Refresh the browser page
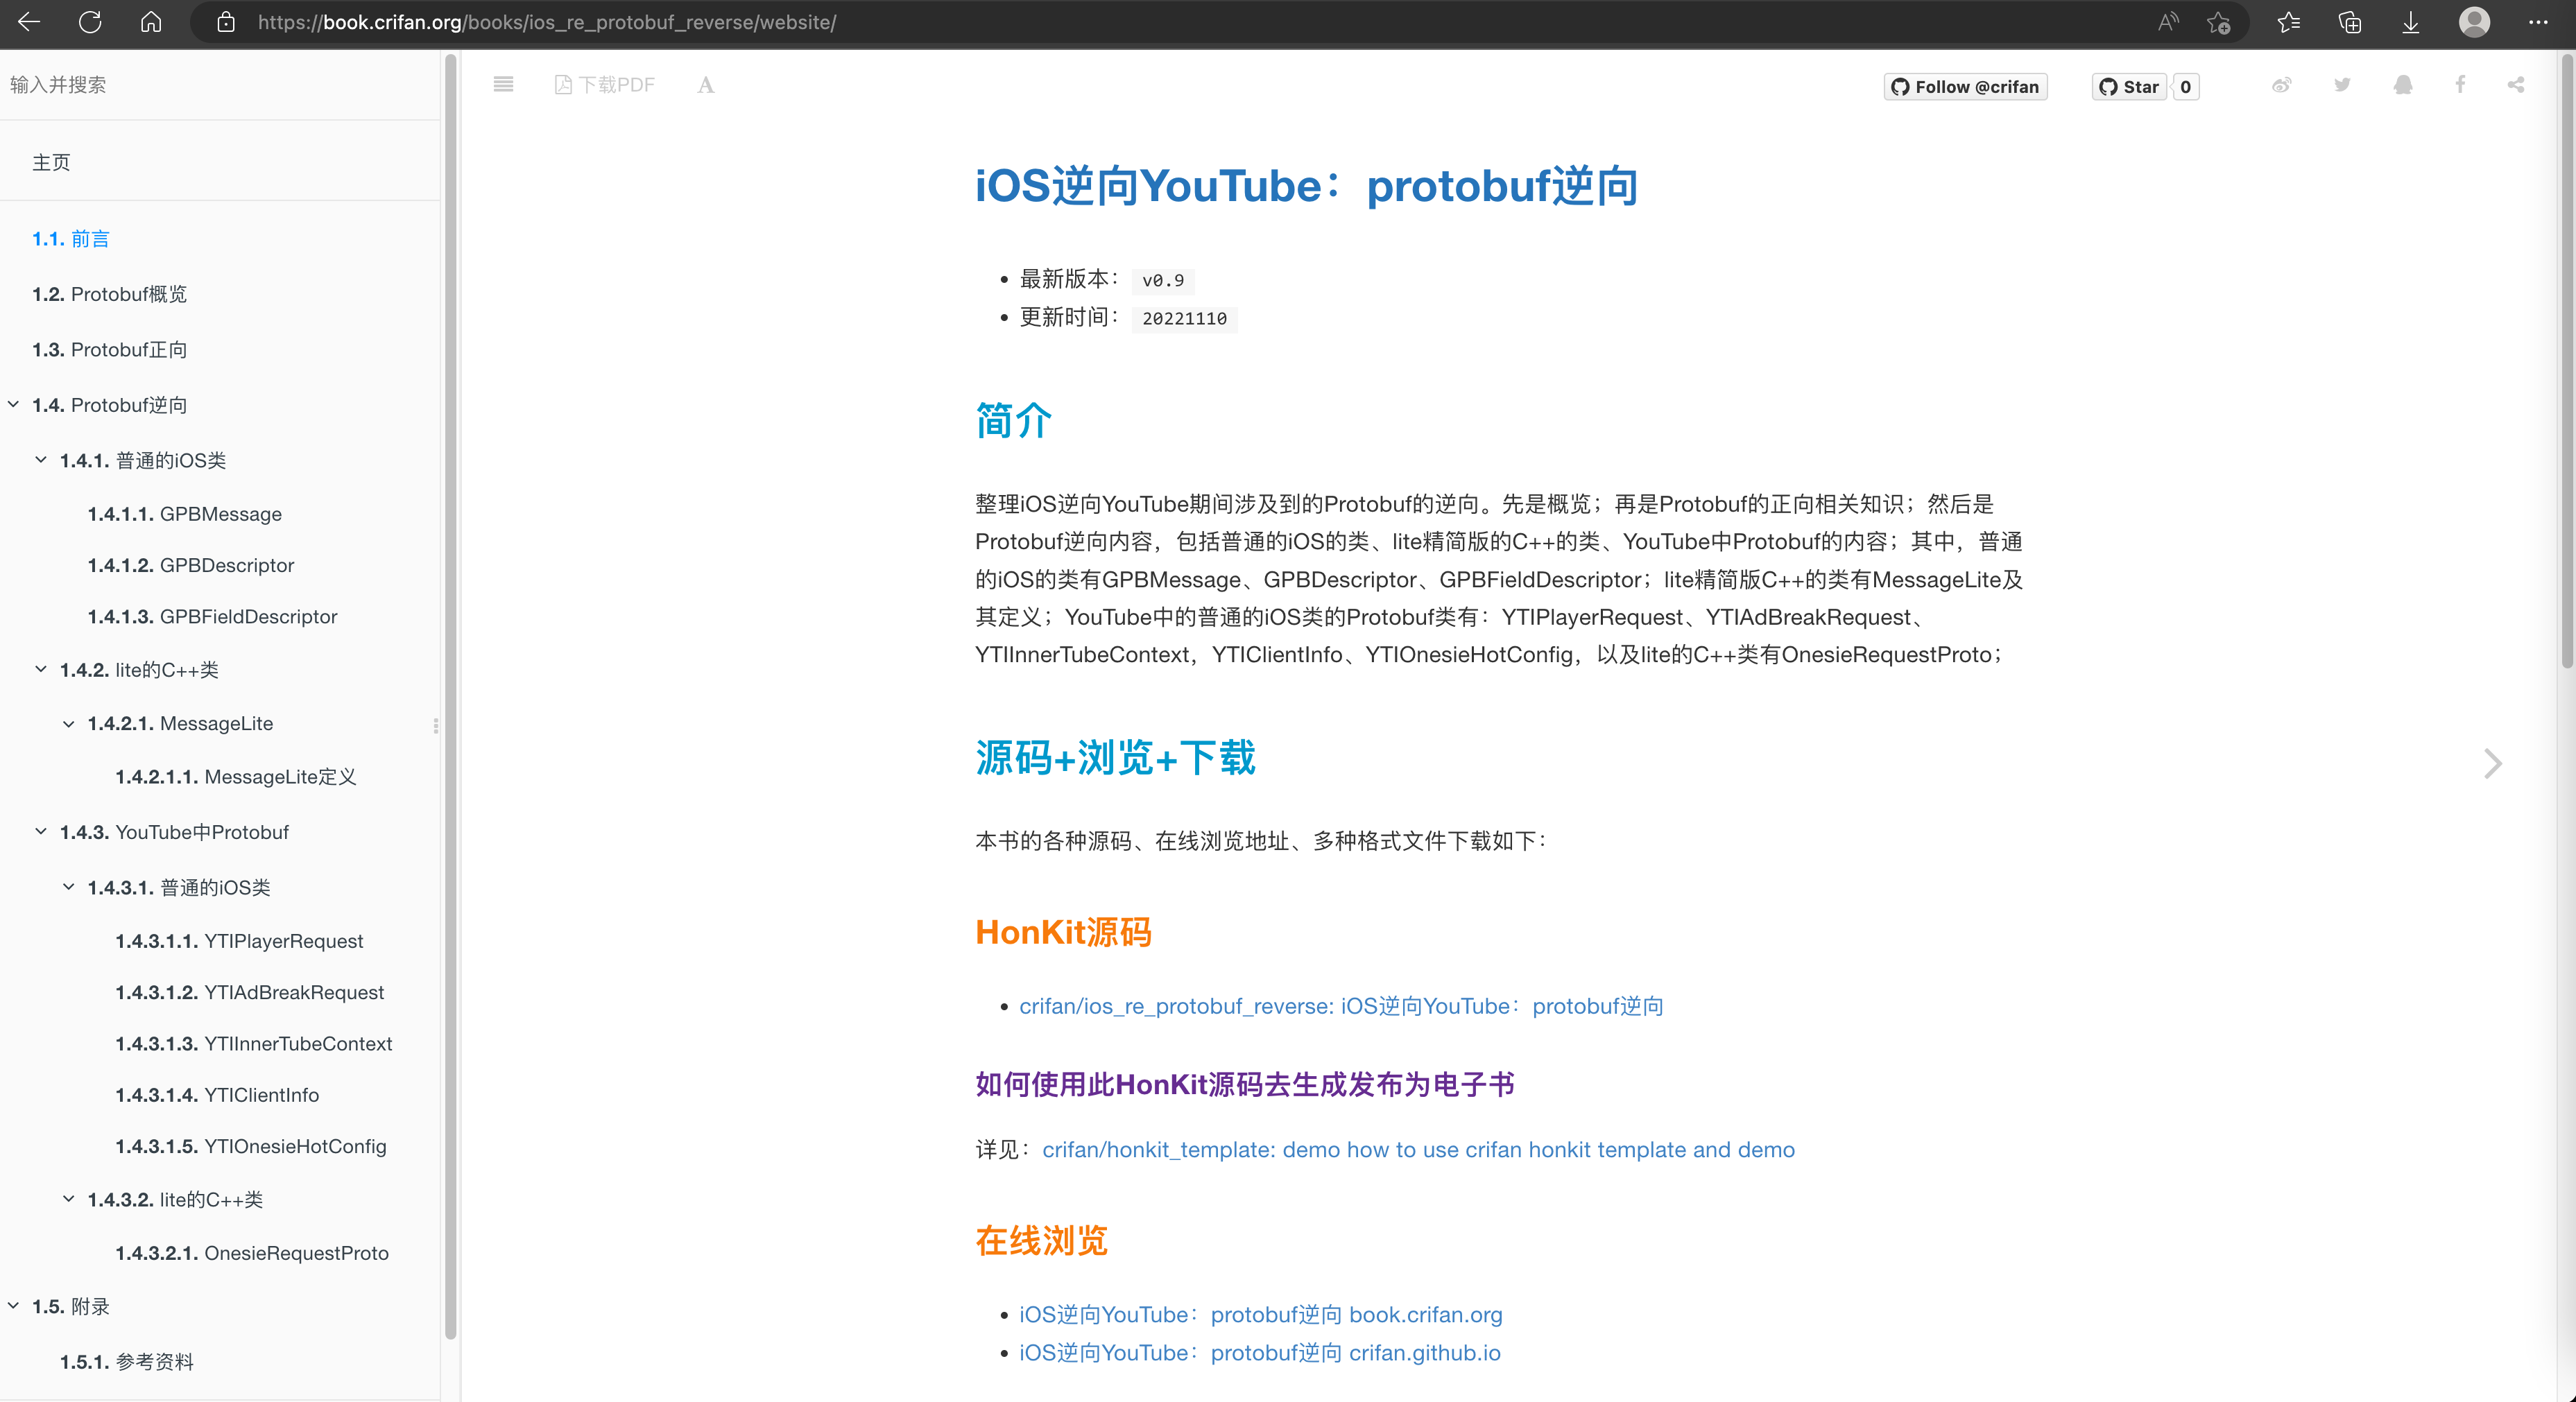This screenshot has height=1402, width=2576. (x=90, y=22)
